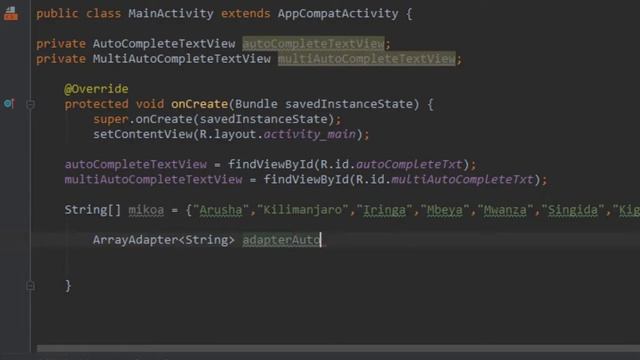Click the "Mwanza" string literal
The height and width of the screenshot is (360, 640).
(505, 210)
